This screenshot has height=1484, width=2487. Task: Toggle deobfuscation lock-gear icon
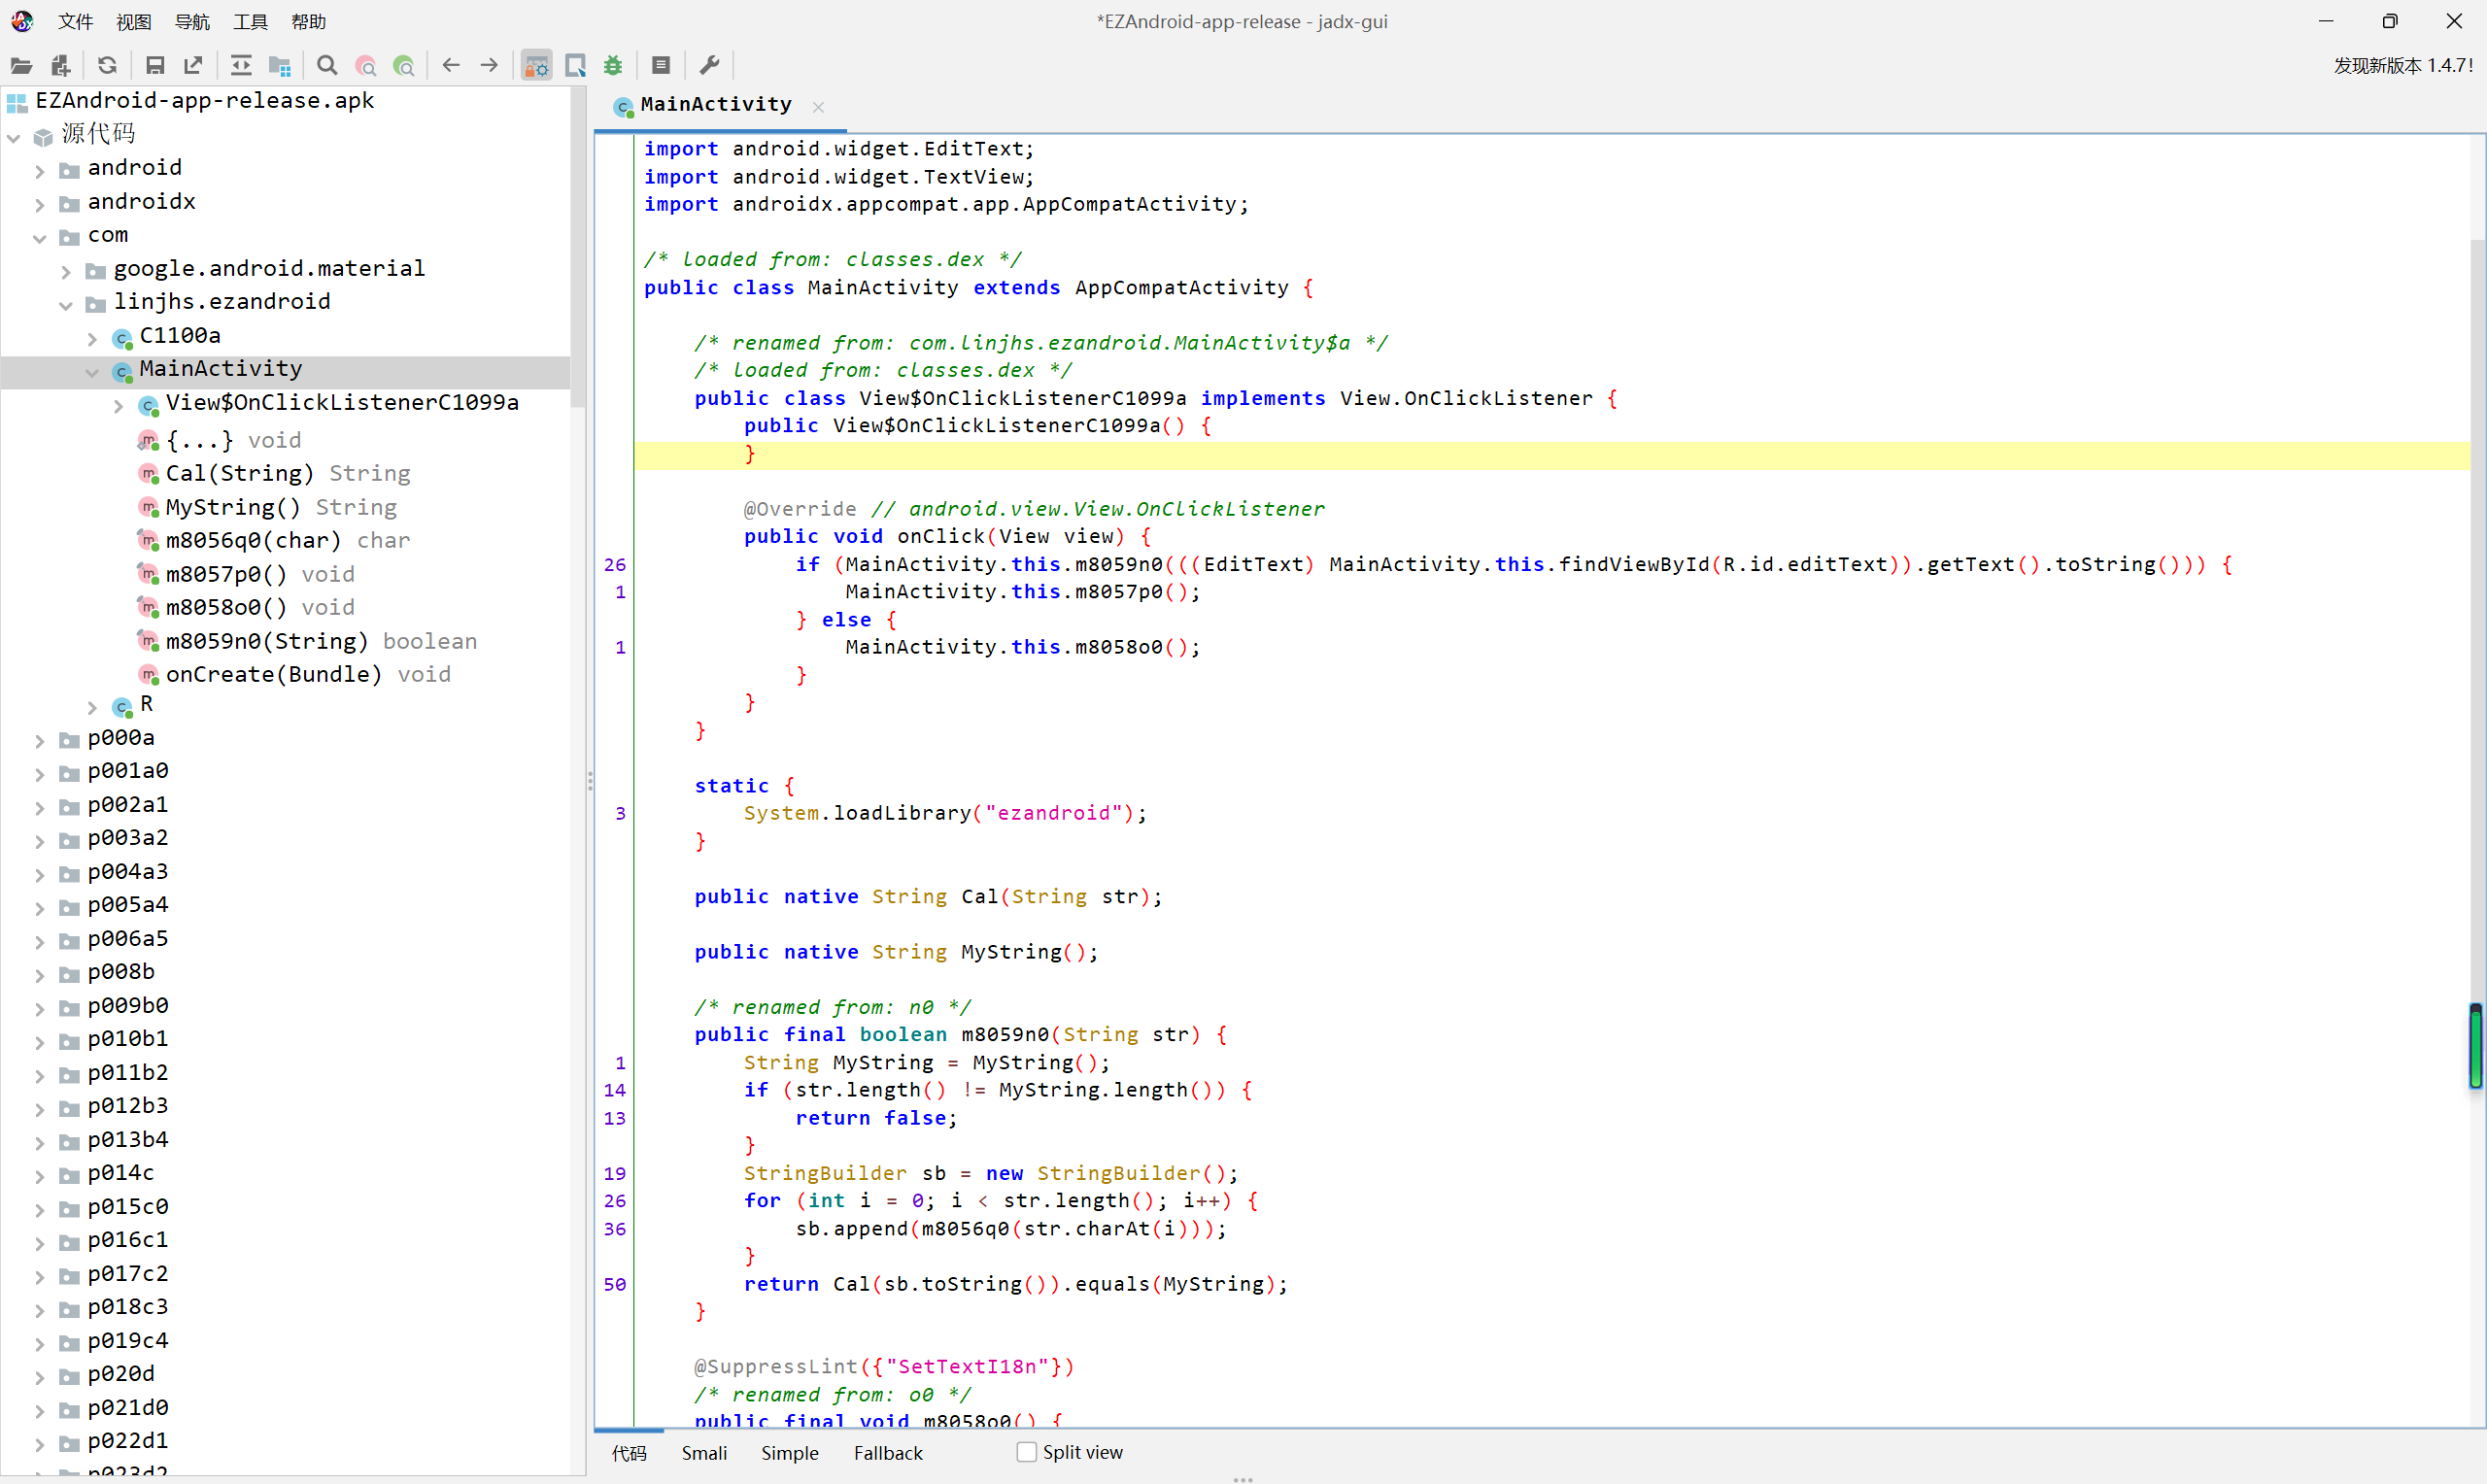click(x=537, y=66)
